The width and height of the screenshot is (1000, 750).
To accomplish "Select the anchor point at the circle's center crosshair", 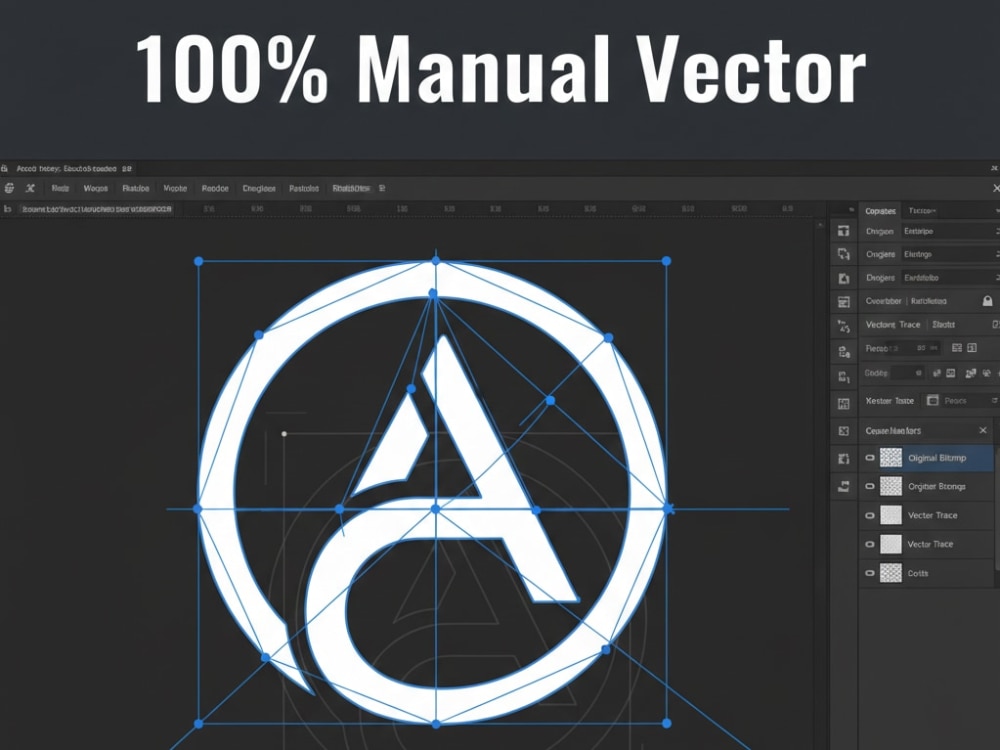I will coord(436,509).
